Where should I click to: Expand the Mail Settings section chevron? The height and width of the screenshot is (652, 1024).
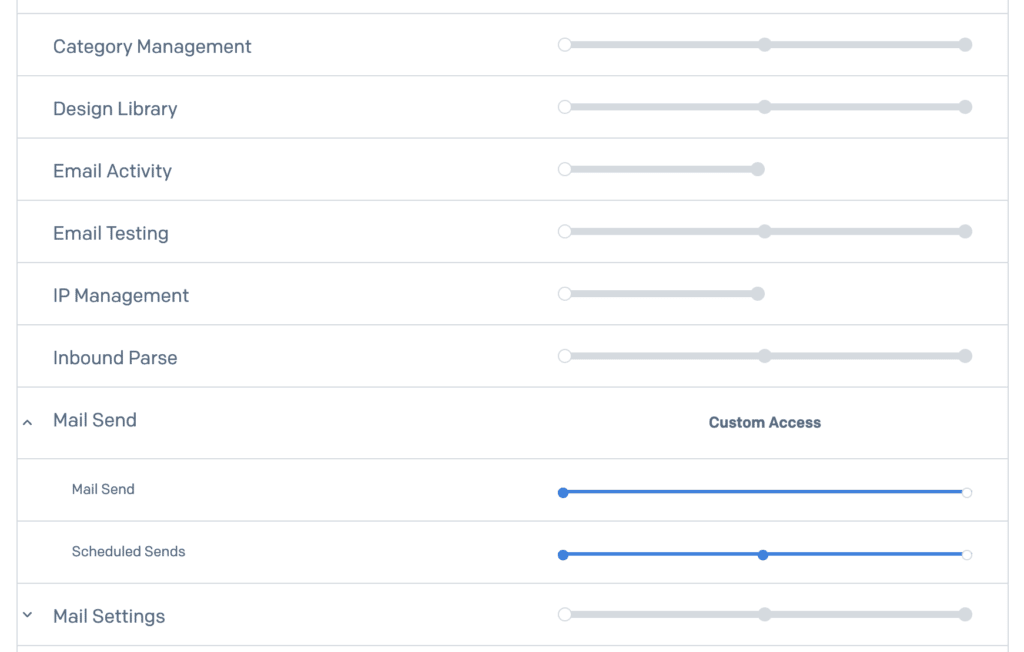27,615
